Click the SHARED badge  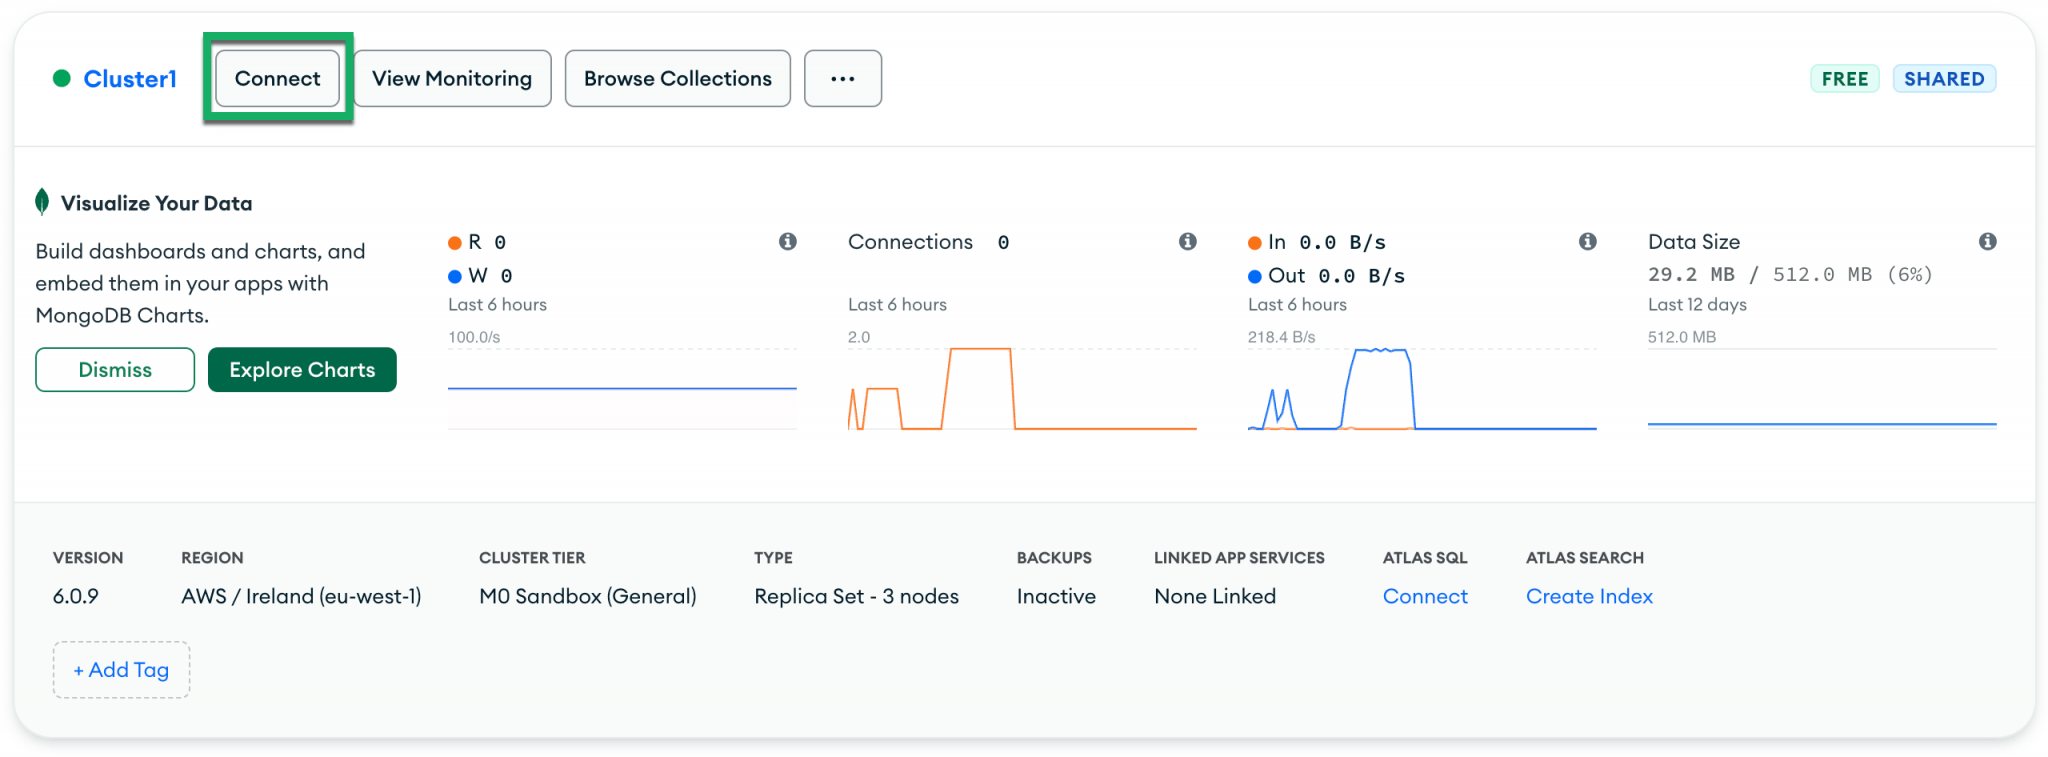tap(1944, 79)
